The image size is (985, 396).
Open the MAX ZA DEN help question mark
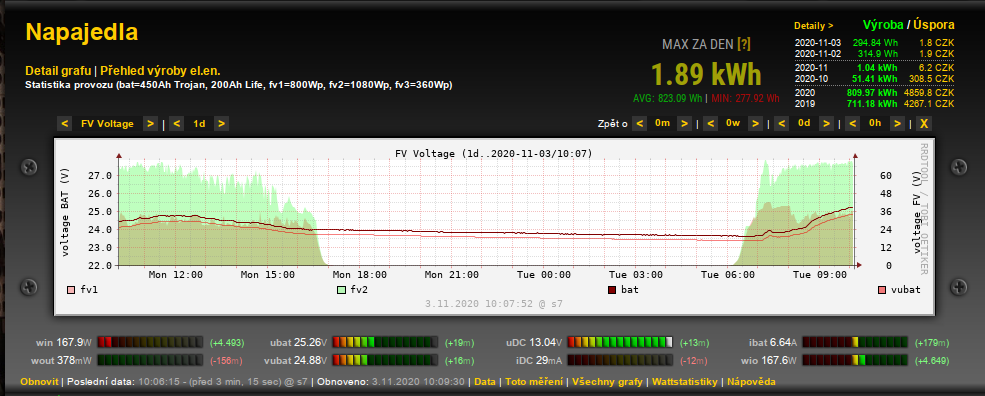tap(744, 44)
